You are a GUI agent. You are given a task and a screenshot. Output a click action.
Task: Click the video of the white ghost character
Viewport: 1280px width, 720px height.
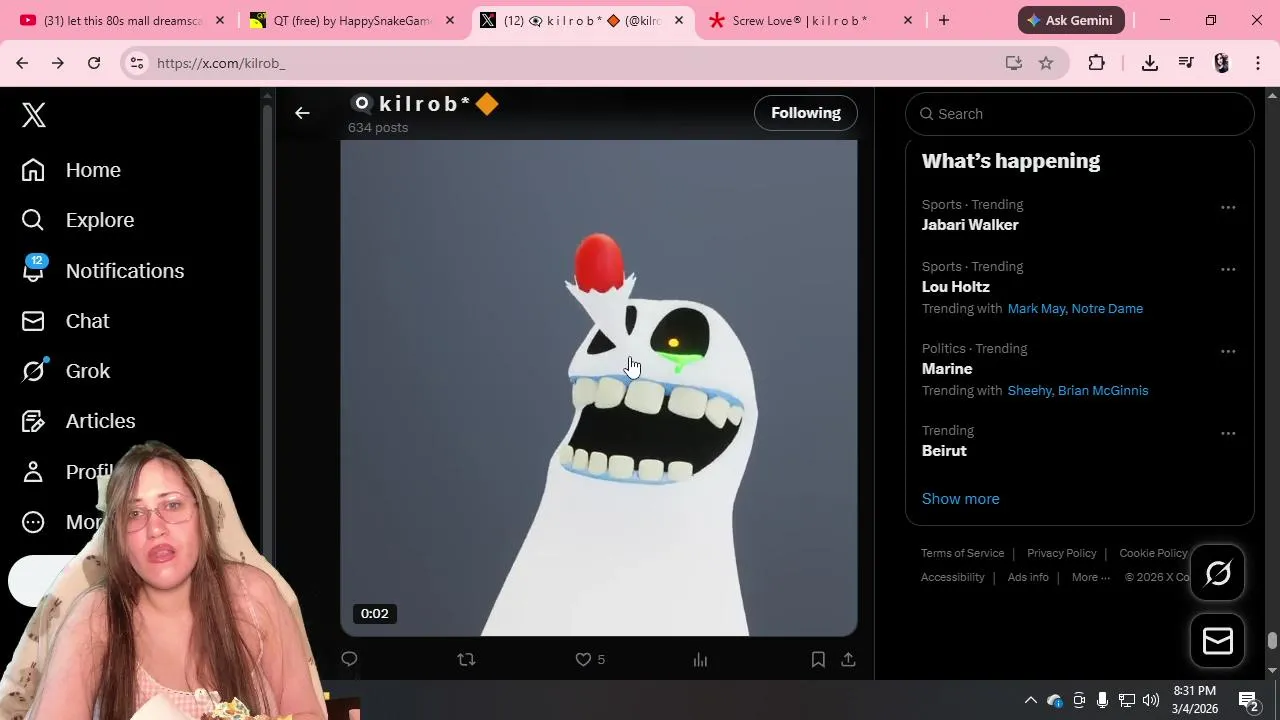coord(599,388)
